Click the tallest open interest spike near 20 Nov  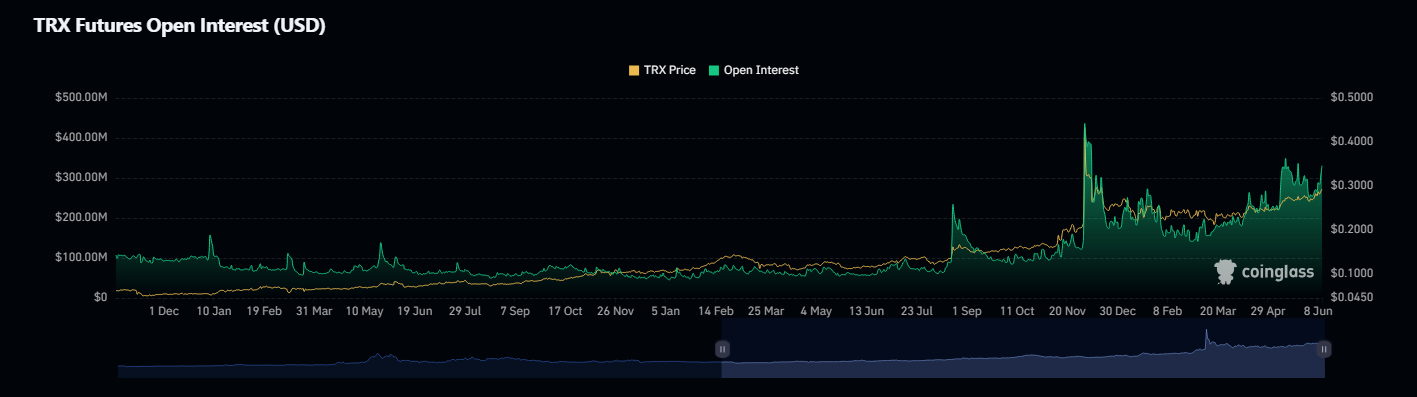(x=1085, y=125)
